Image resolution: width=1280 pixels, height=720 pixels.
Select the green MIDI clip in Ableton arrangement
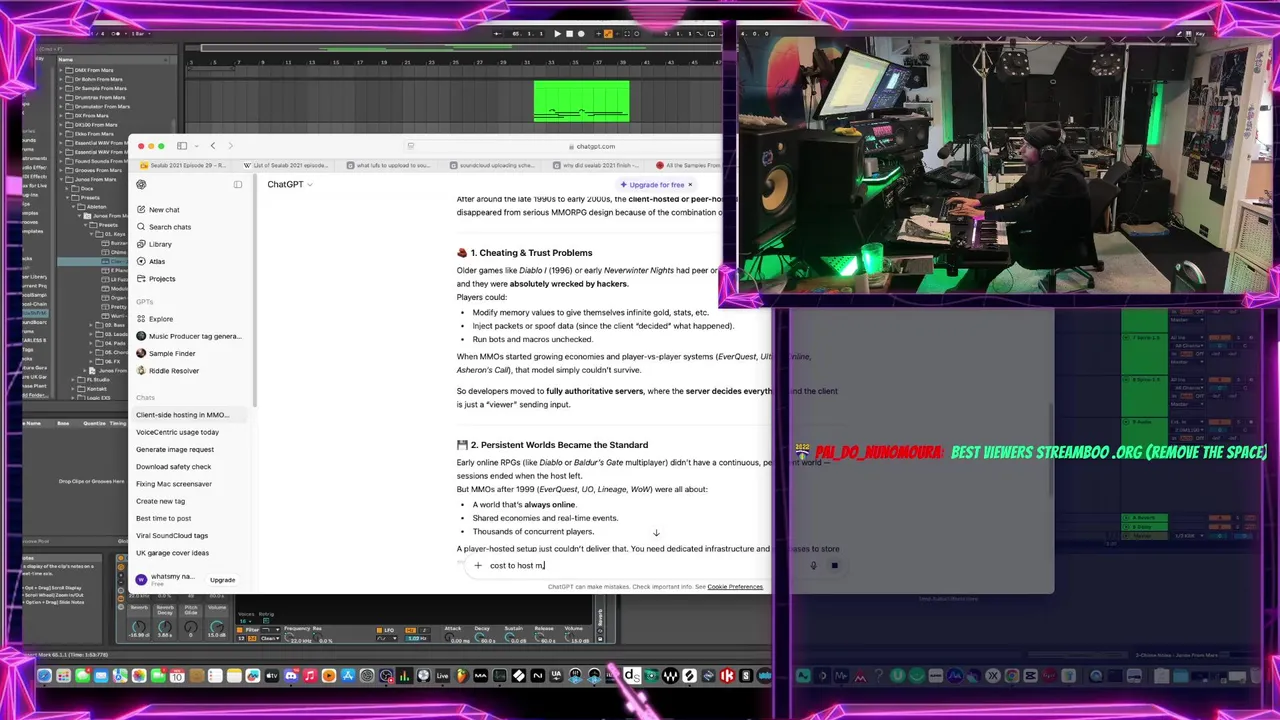(581, 101)
